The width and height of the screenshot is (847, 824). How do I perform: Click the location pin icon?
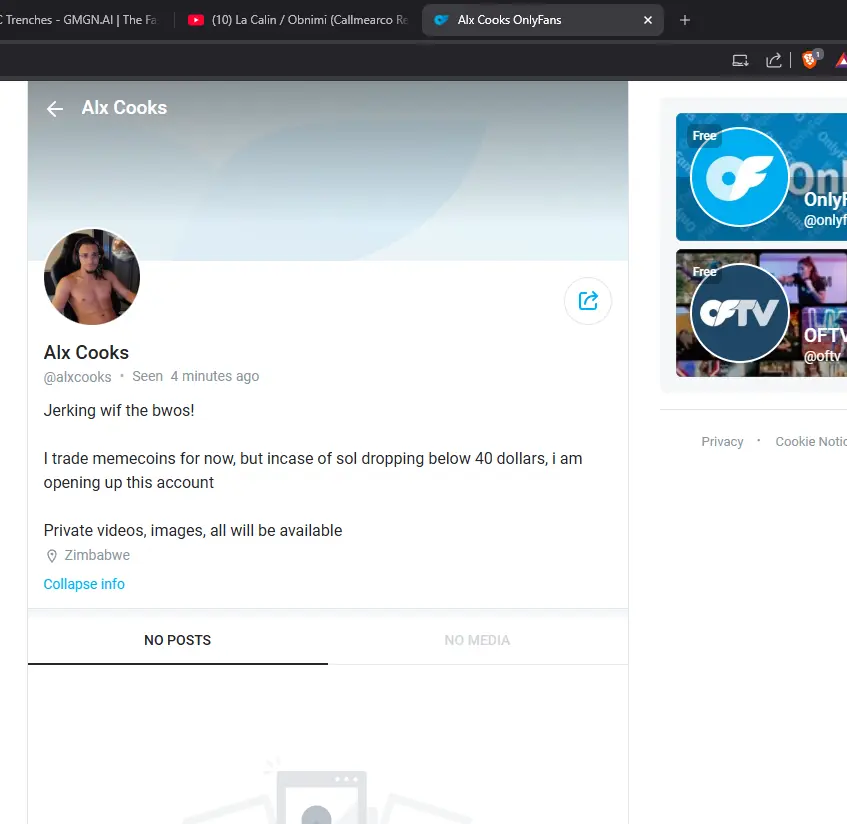(x=52, y=555)
